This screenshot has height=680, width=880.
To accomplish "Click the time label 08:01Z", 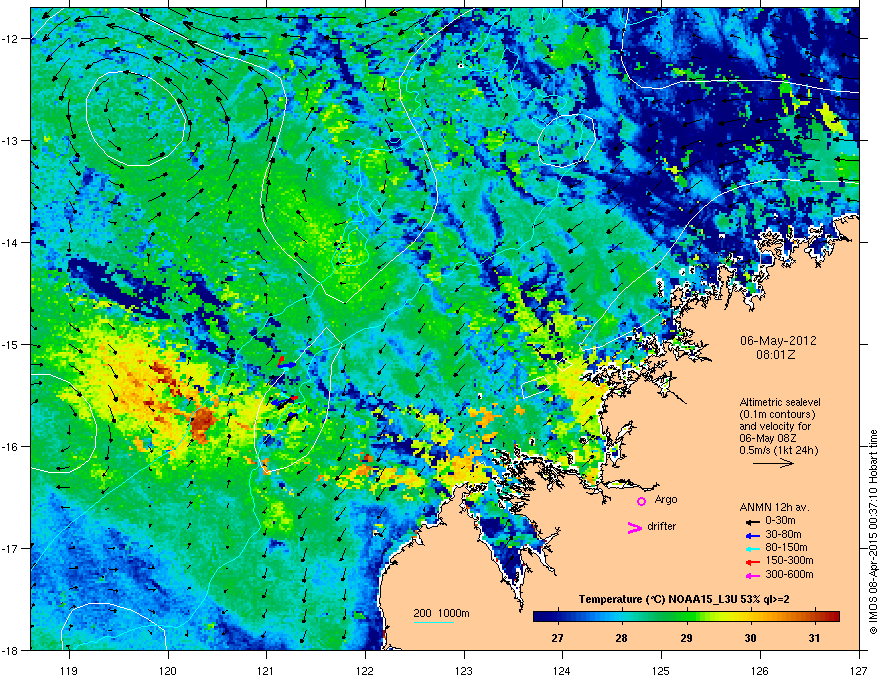I will point(776,355).
